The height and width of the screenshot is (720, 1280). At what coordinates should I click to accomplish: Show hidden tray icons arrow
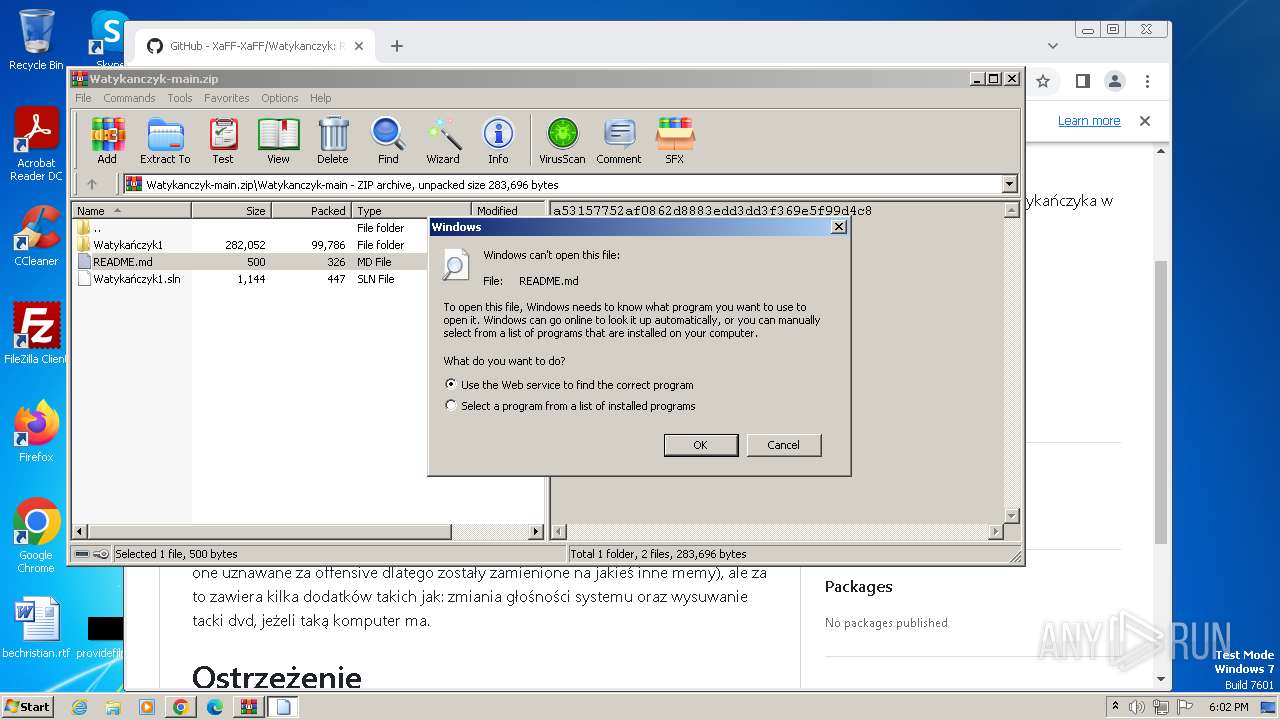[x=1116, y=707]
